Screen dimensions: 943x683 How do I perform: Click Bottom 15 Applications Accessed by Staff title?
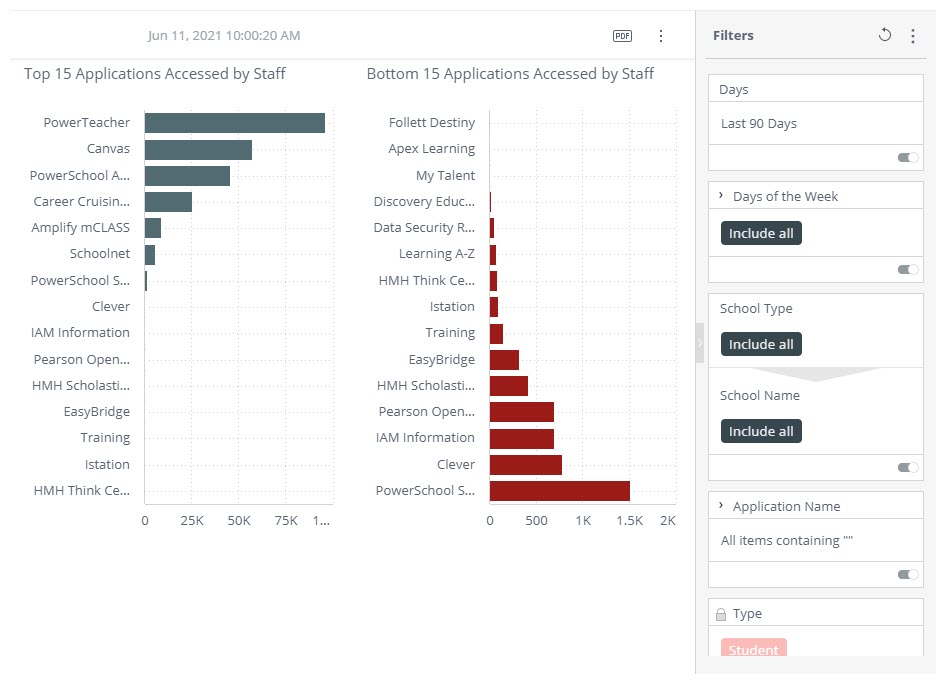[x=510, y=74]
